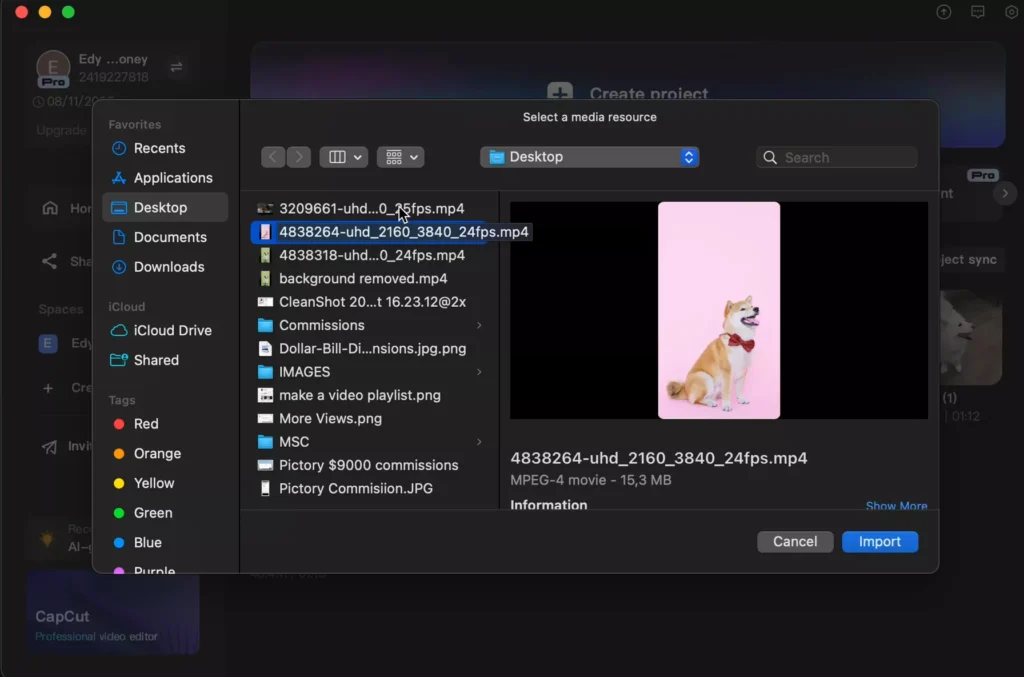Select file 4838318-uhd...0_24fps.mp4
Screen dimensions: 1024x677
pos(372,255)
